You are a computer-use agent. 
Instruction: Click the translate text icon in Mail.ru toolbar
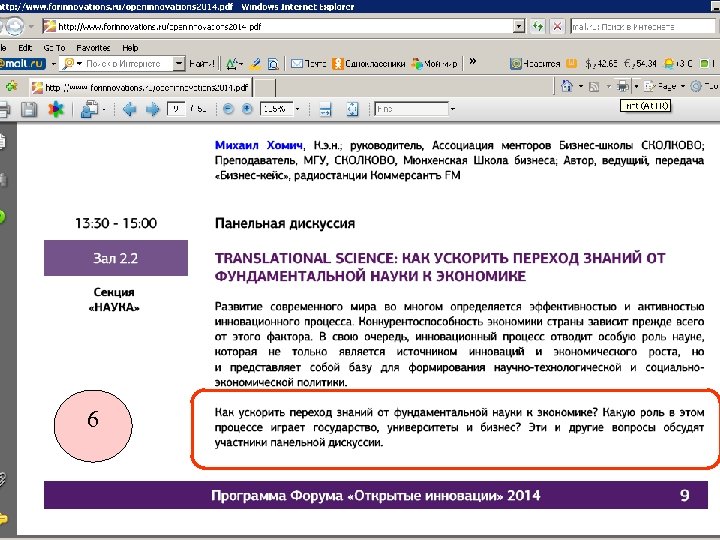pos(232,64)
